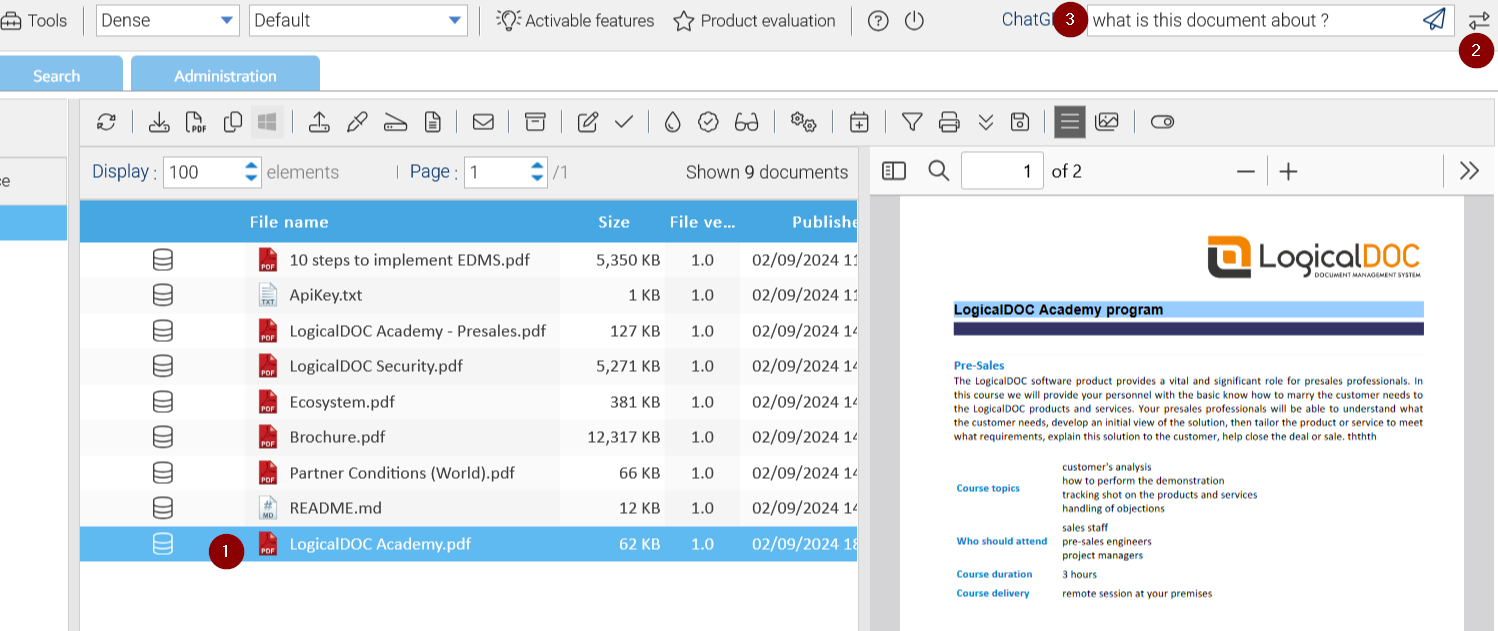Image resolution: width=1498 pixels, height=631 pixels.
Task: Click the magnifier find icon in PDF preview
Action: 938,171
